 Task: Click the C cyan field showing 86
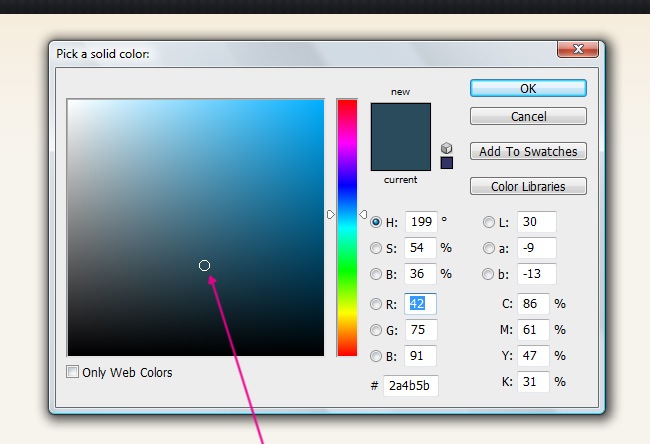(x=534, y=303)
